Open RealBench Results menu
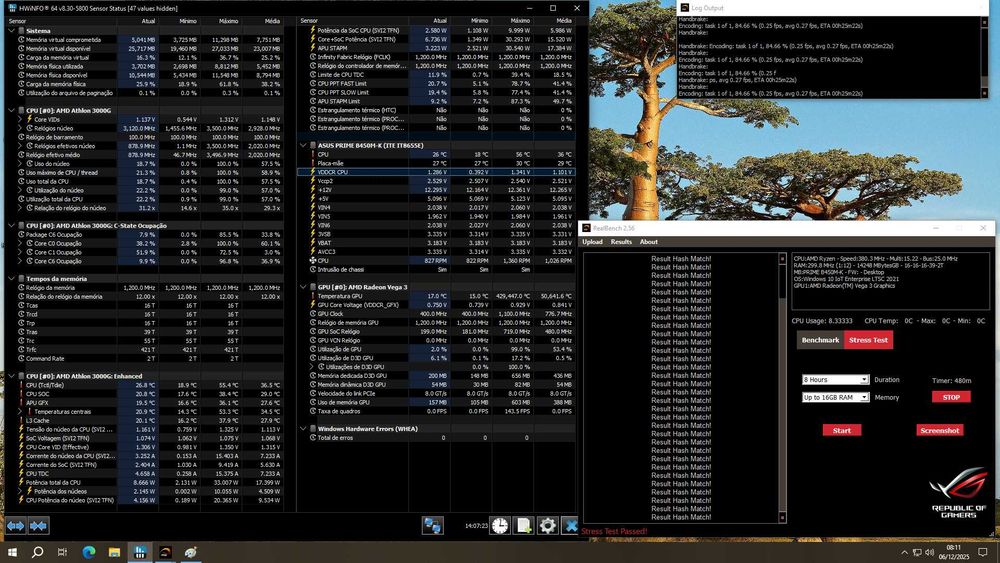Image resolution: width=1000 pixels, height=563 pixels. click(x=621, y=242)
